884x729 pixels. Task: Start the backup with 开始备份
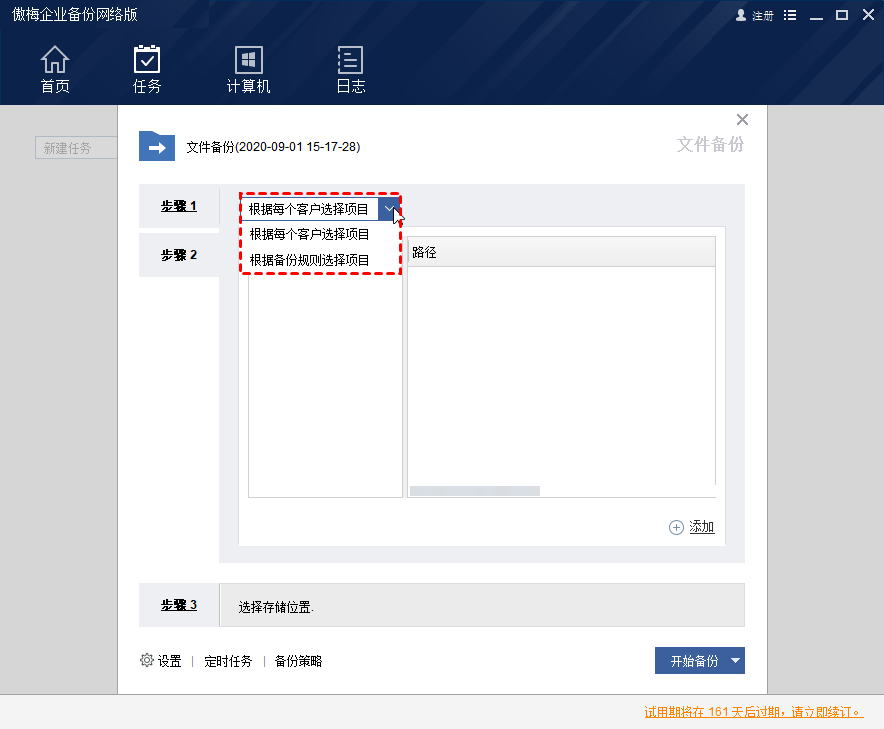694,660
